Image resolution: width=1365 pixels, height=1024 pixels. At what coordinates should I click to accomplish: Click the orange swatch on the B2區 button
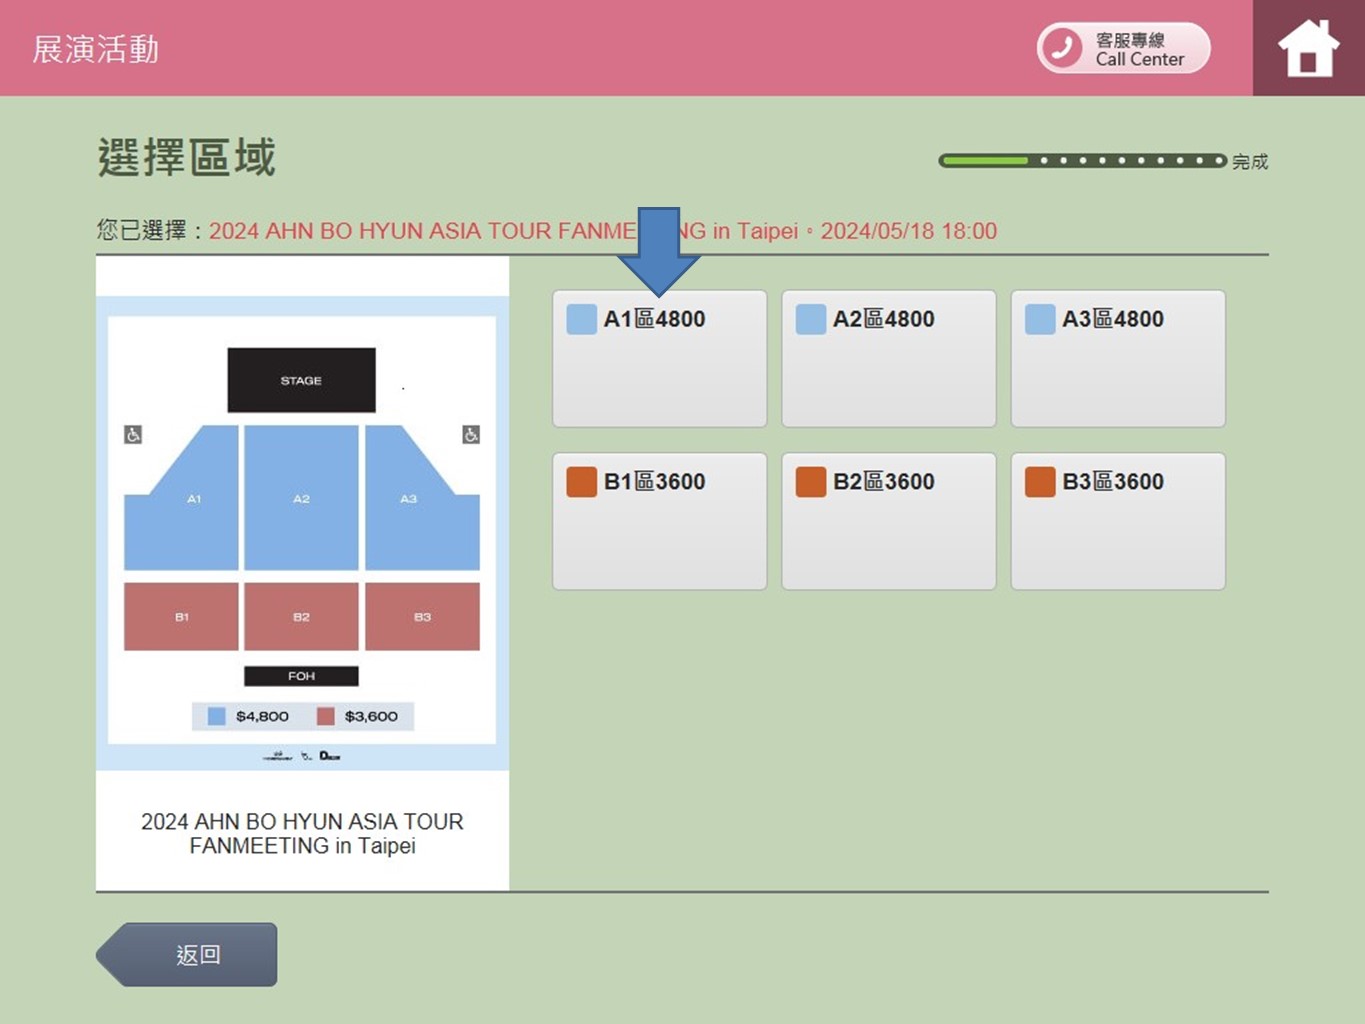click(x=810, y=482)
